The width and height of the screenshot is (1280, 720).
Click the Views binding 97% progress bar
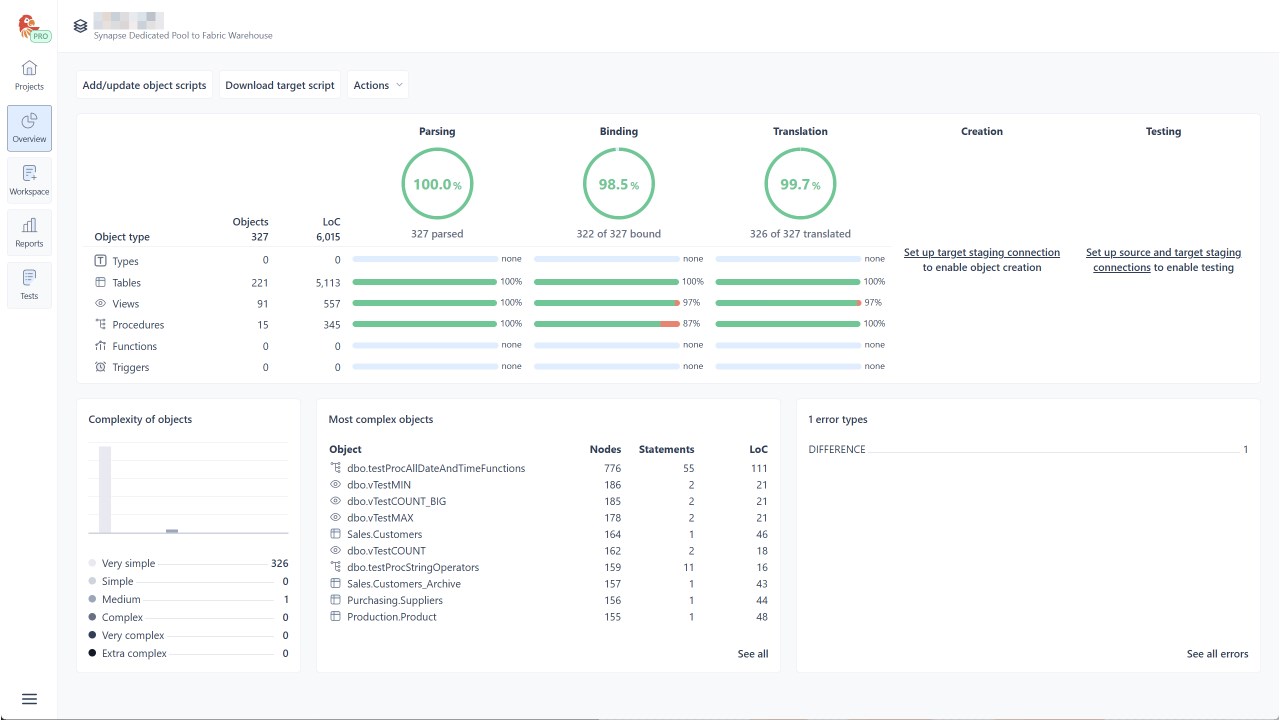[607, 303]
